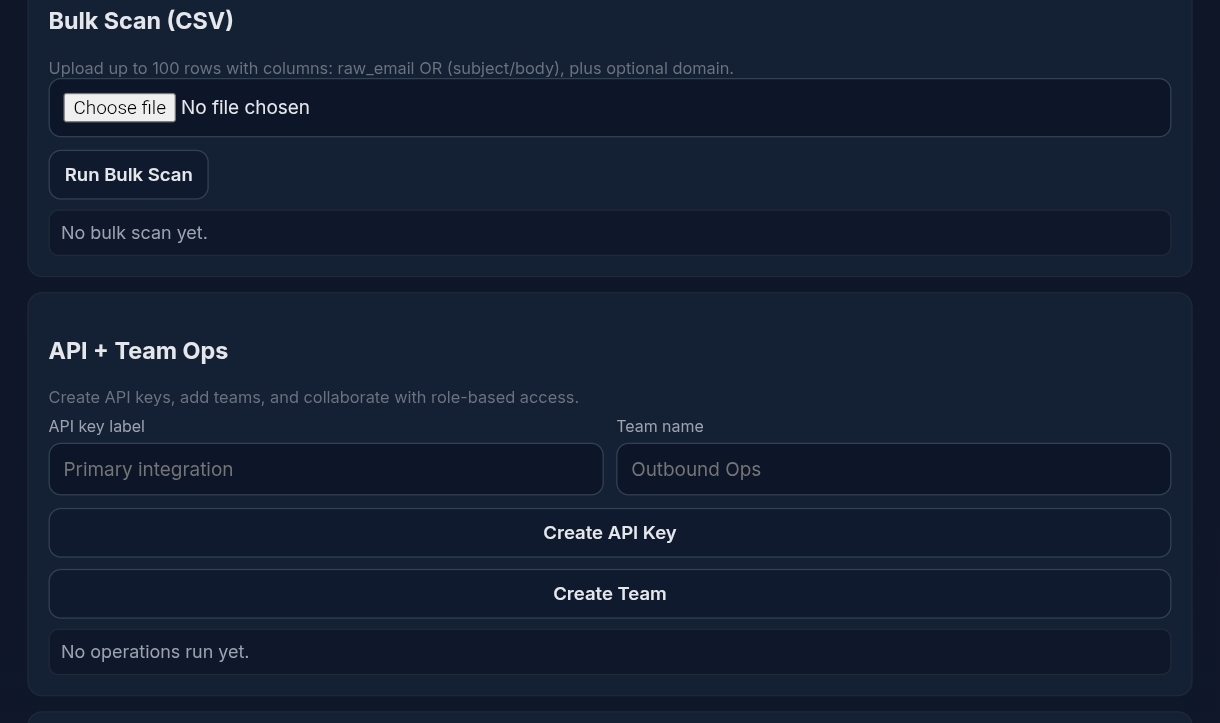
Task: Click the API + Team Ops heading
Action: (x=137, y=350)
